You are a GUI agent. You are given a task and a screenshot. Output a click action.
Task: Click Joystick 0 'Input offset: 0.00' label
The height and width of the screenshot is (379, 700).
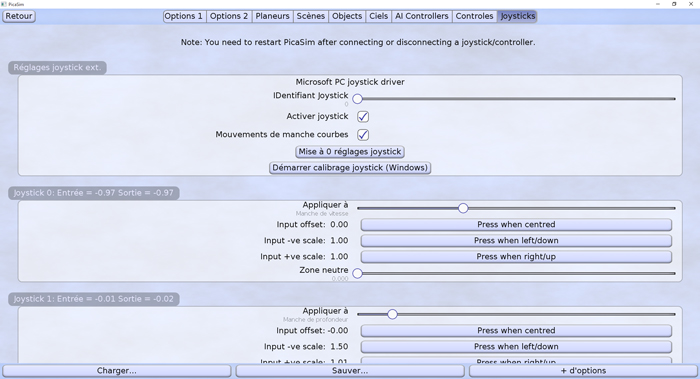pyautogui.click(x=312, y=225)
